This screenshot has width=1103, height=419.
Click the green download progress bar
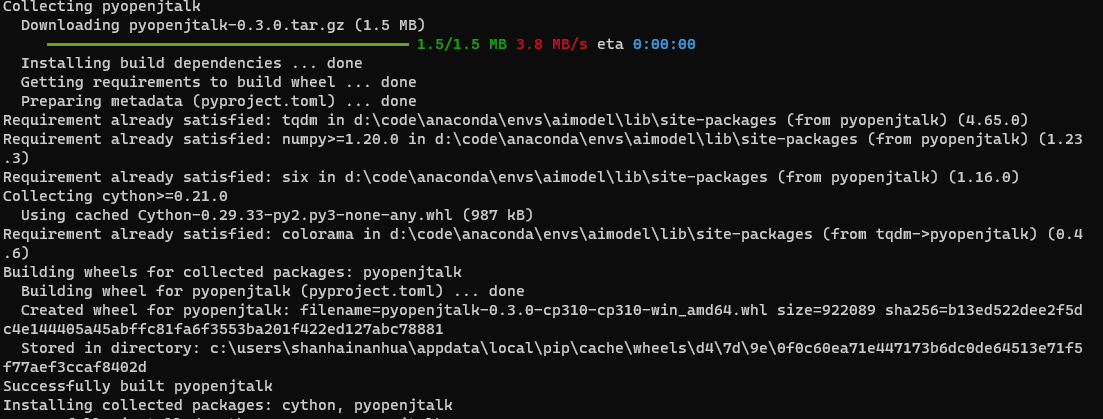(228, 44)
